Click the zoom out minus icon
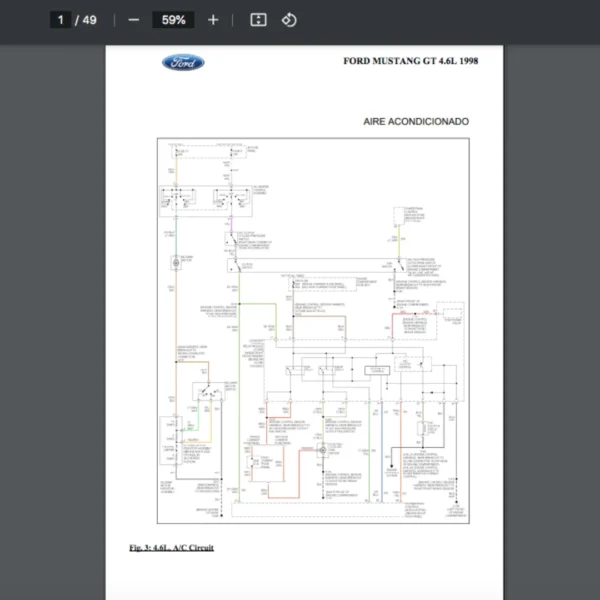Image resolution: width=600 pixels, height=600 pixels. point(134,20)
